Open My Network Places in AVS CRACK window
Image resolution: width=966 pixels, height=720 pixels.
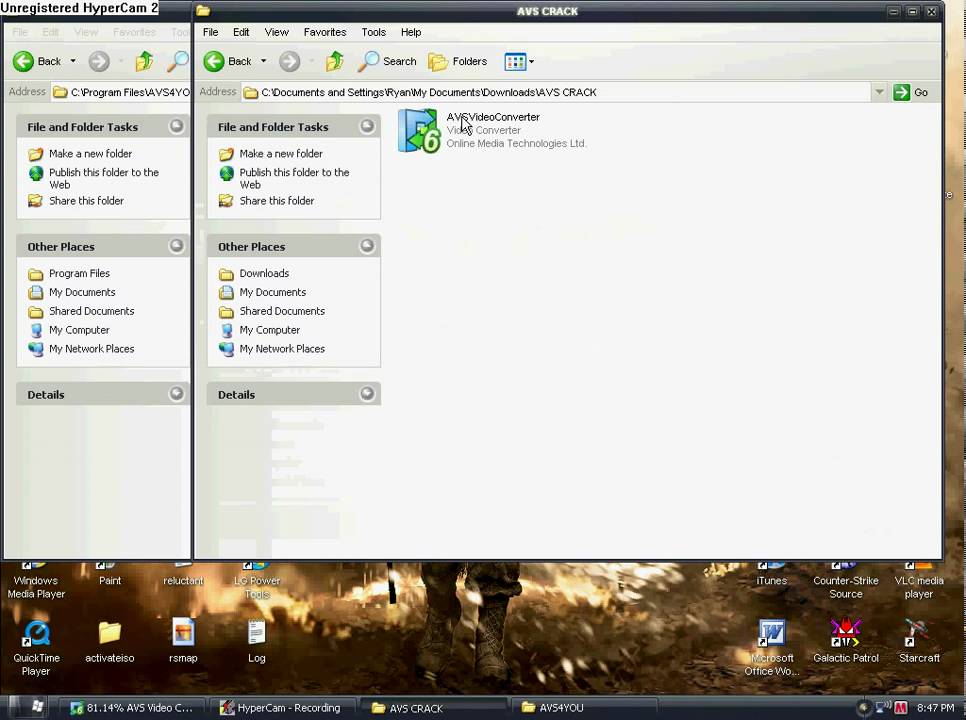[282, 349]
